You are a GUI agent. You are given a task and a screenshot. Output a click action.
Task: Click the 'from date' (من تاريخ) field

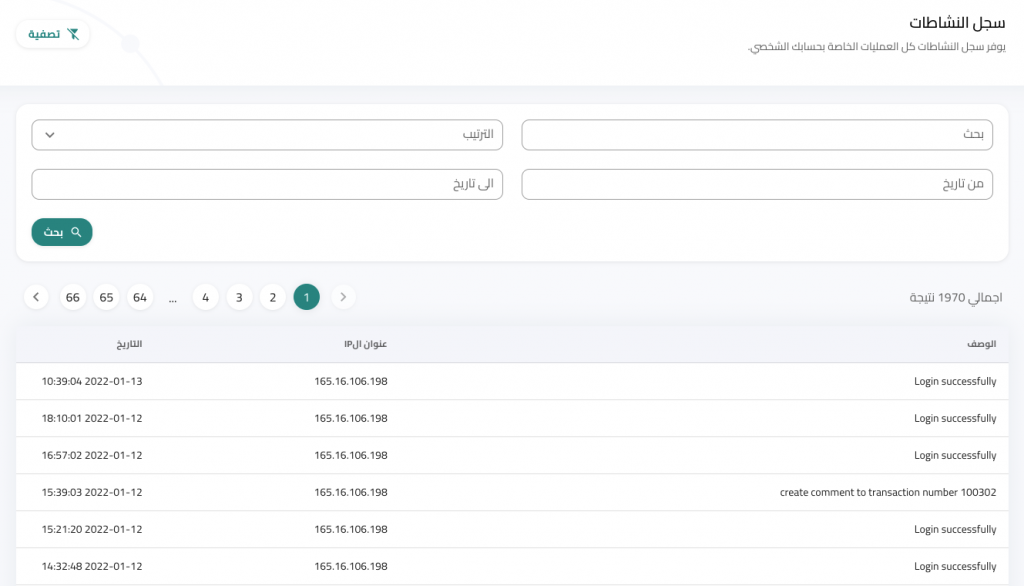tap(757, 184)
